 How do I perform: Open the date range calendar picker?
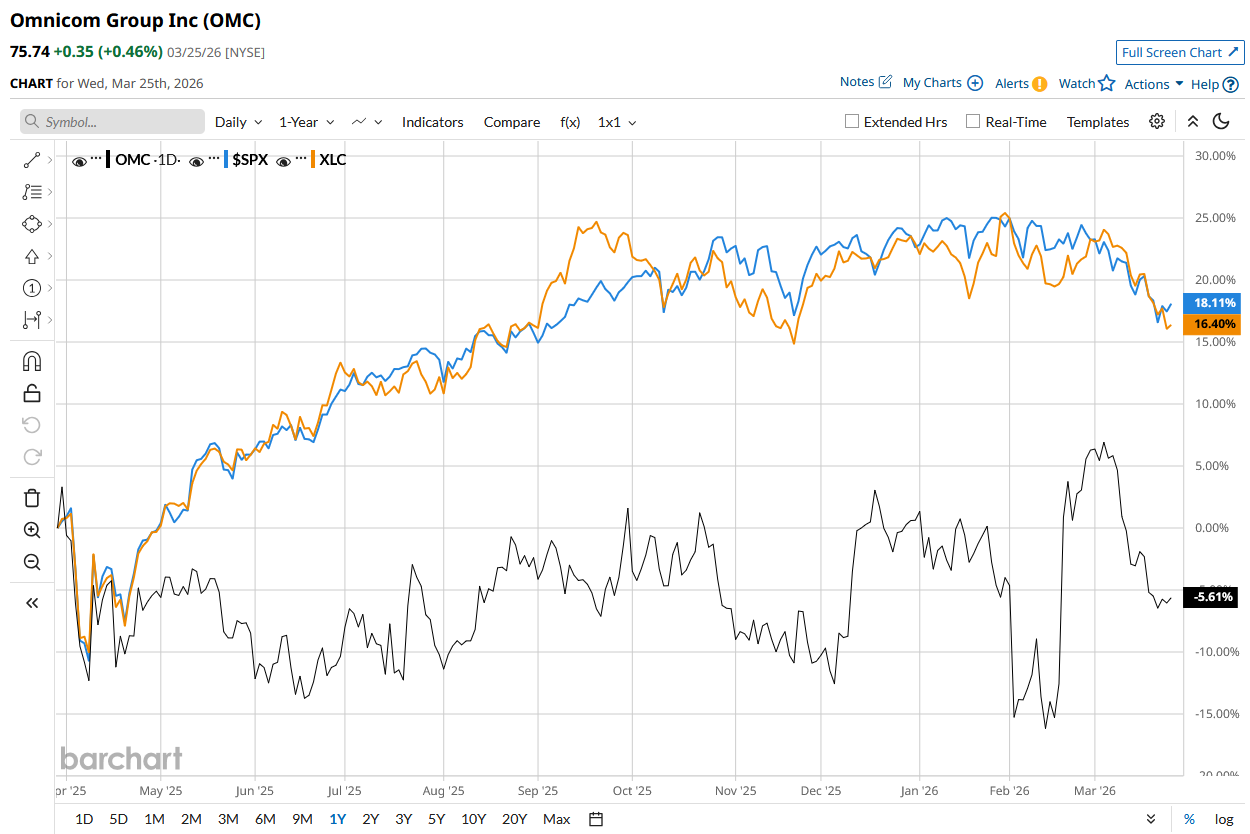596,819
